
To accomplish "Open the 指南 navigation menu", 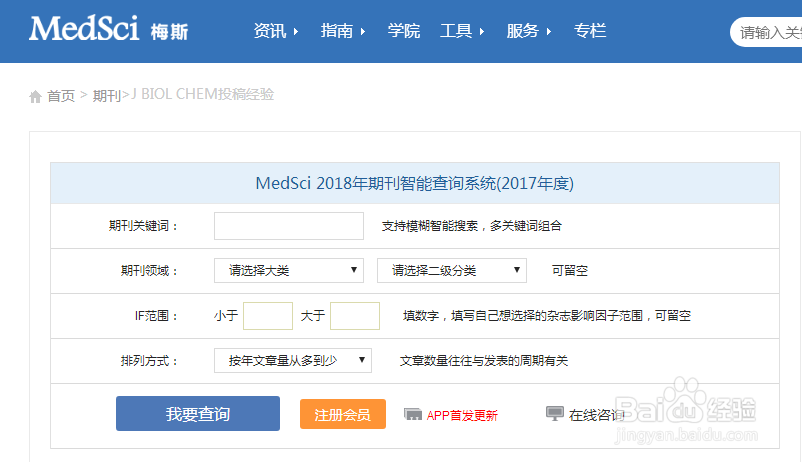I will [x=343, y=31].
